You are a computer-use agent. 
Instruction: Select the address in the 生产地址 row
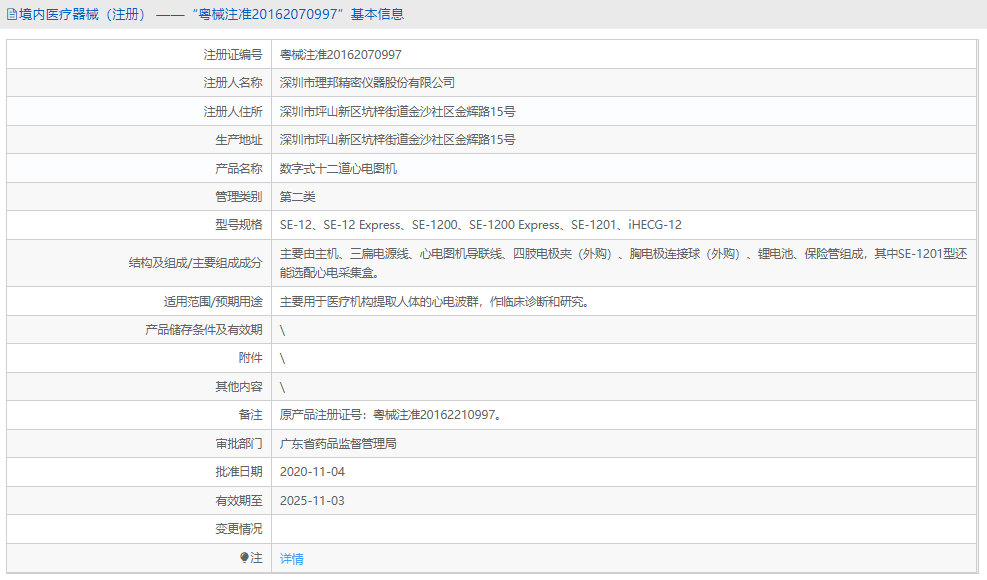pyautogui.click(x=397, y=140)
